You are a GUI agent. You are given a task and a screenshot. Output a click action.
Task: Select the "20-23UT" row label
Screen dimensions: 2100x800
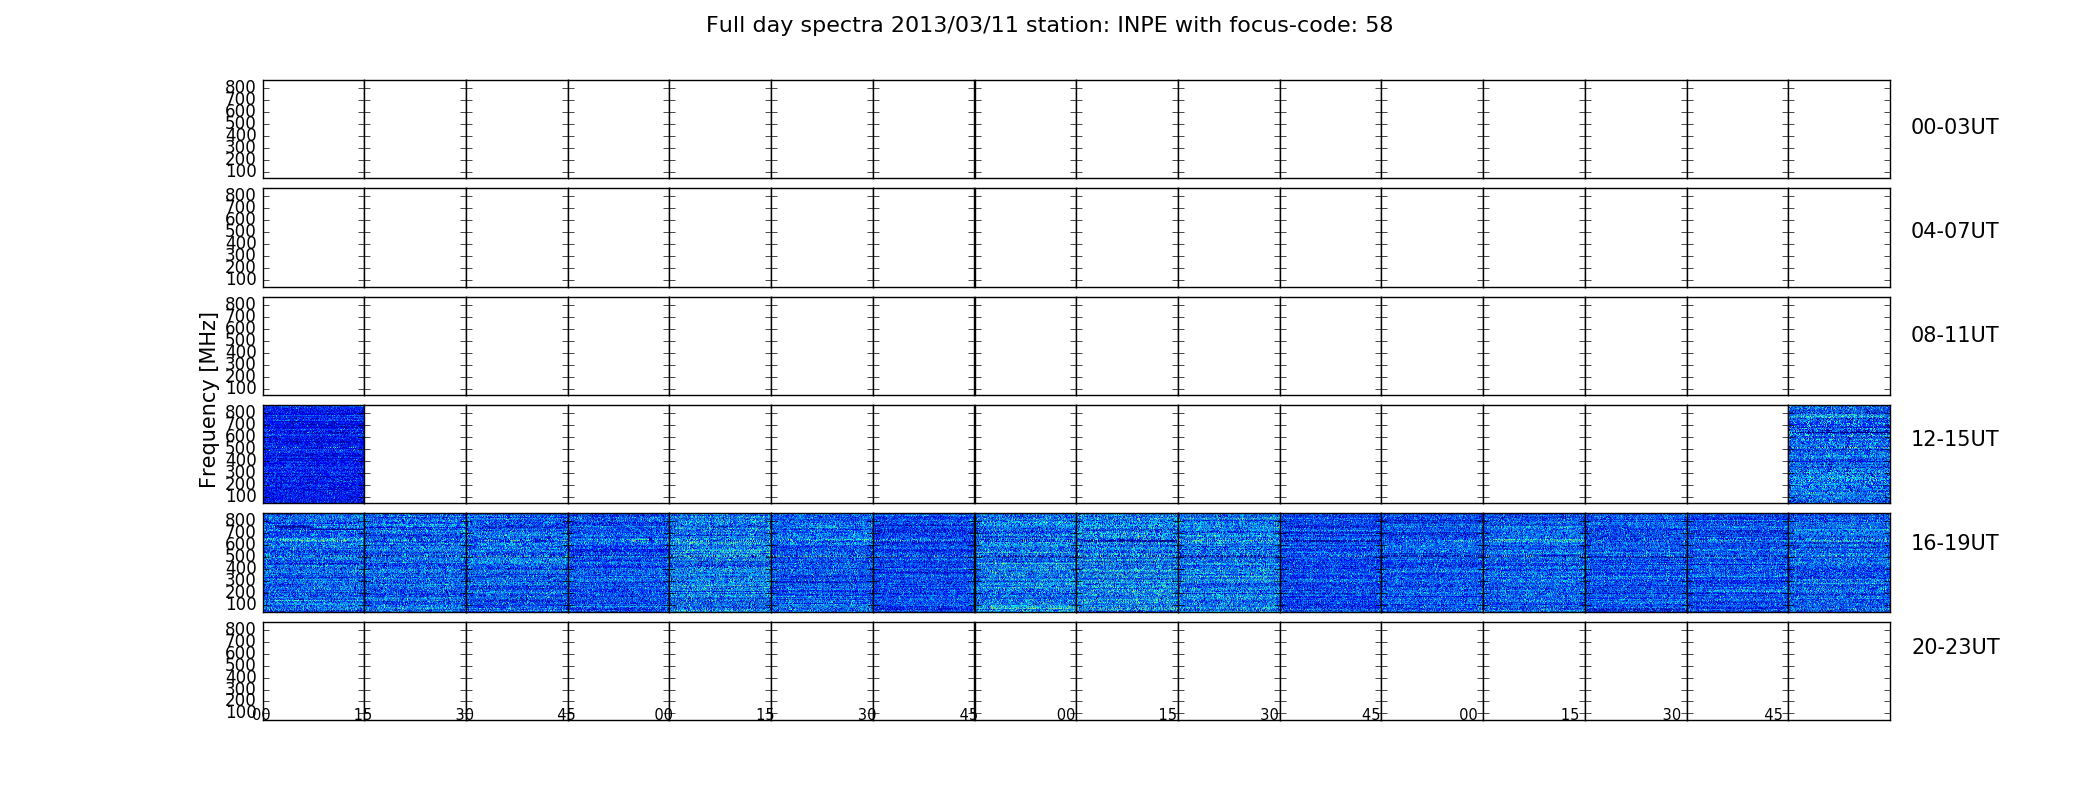(1955, 647)
